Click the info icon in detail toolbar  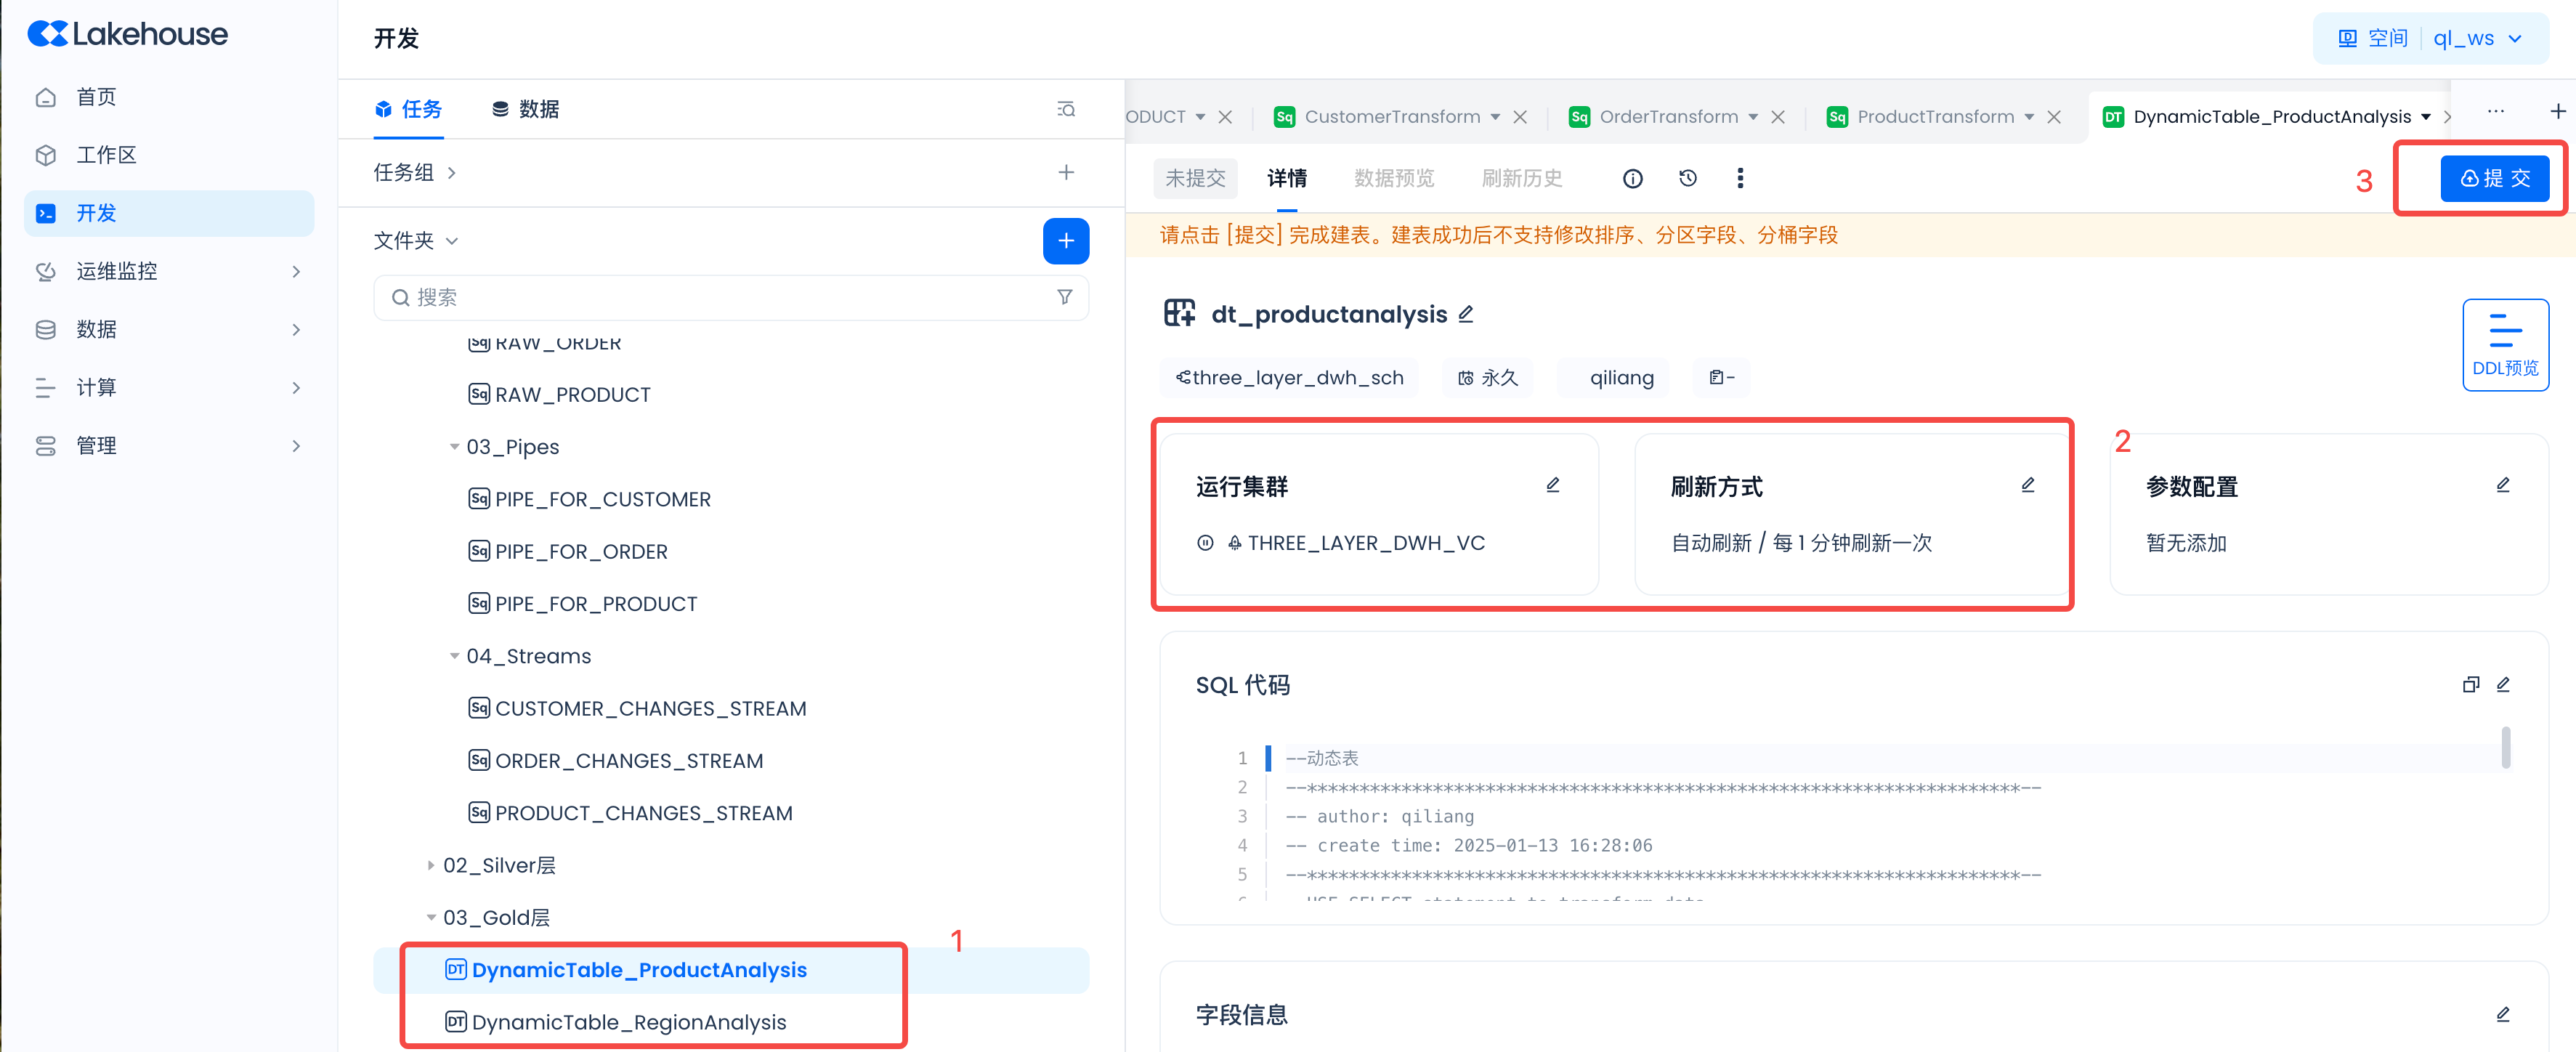[1632, 178]
